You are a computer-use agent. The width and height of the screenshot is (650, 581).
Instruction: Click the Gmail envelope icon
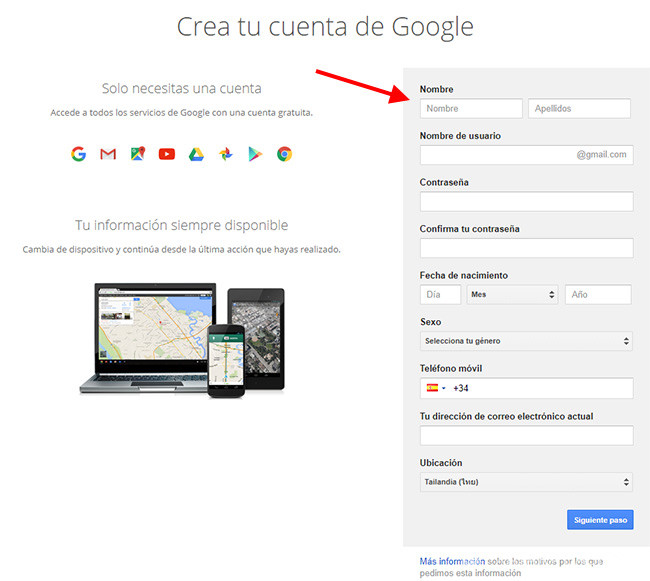pos(108,154)
